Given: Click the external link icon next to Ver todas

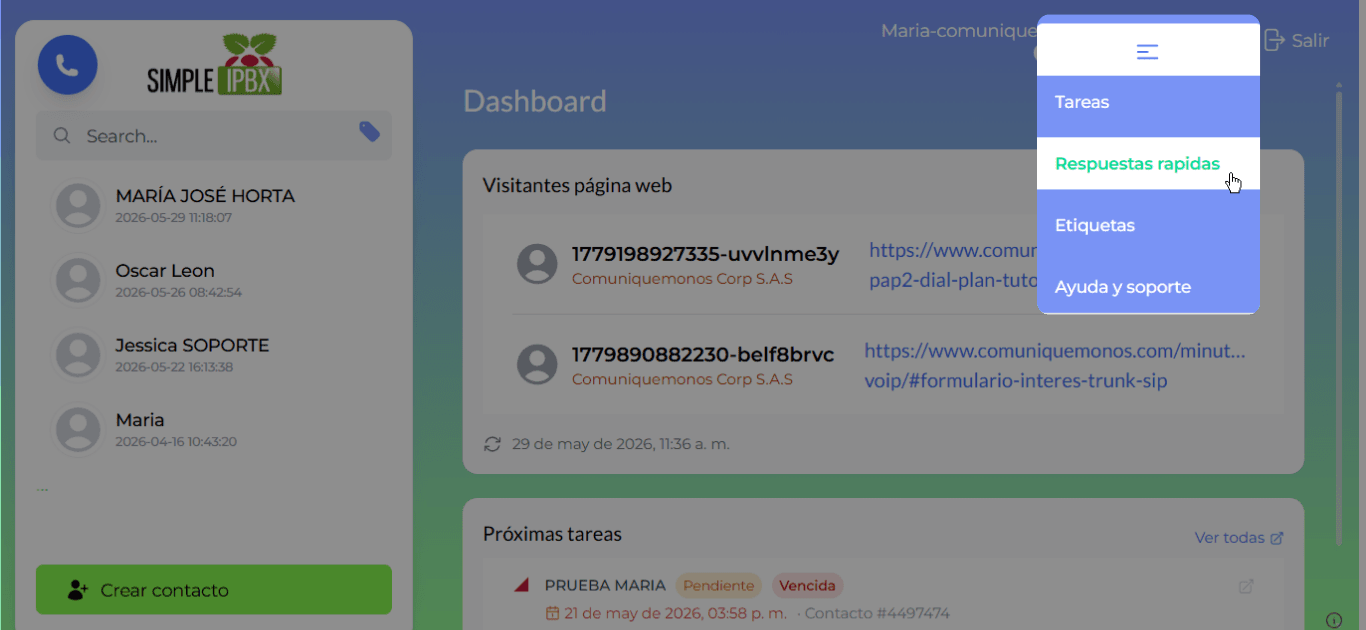Looking at the screenshot, I should pos(1277,538).
